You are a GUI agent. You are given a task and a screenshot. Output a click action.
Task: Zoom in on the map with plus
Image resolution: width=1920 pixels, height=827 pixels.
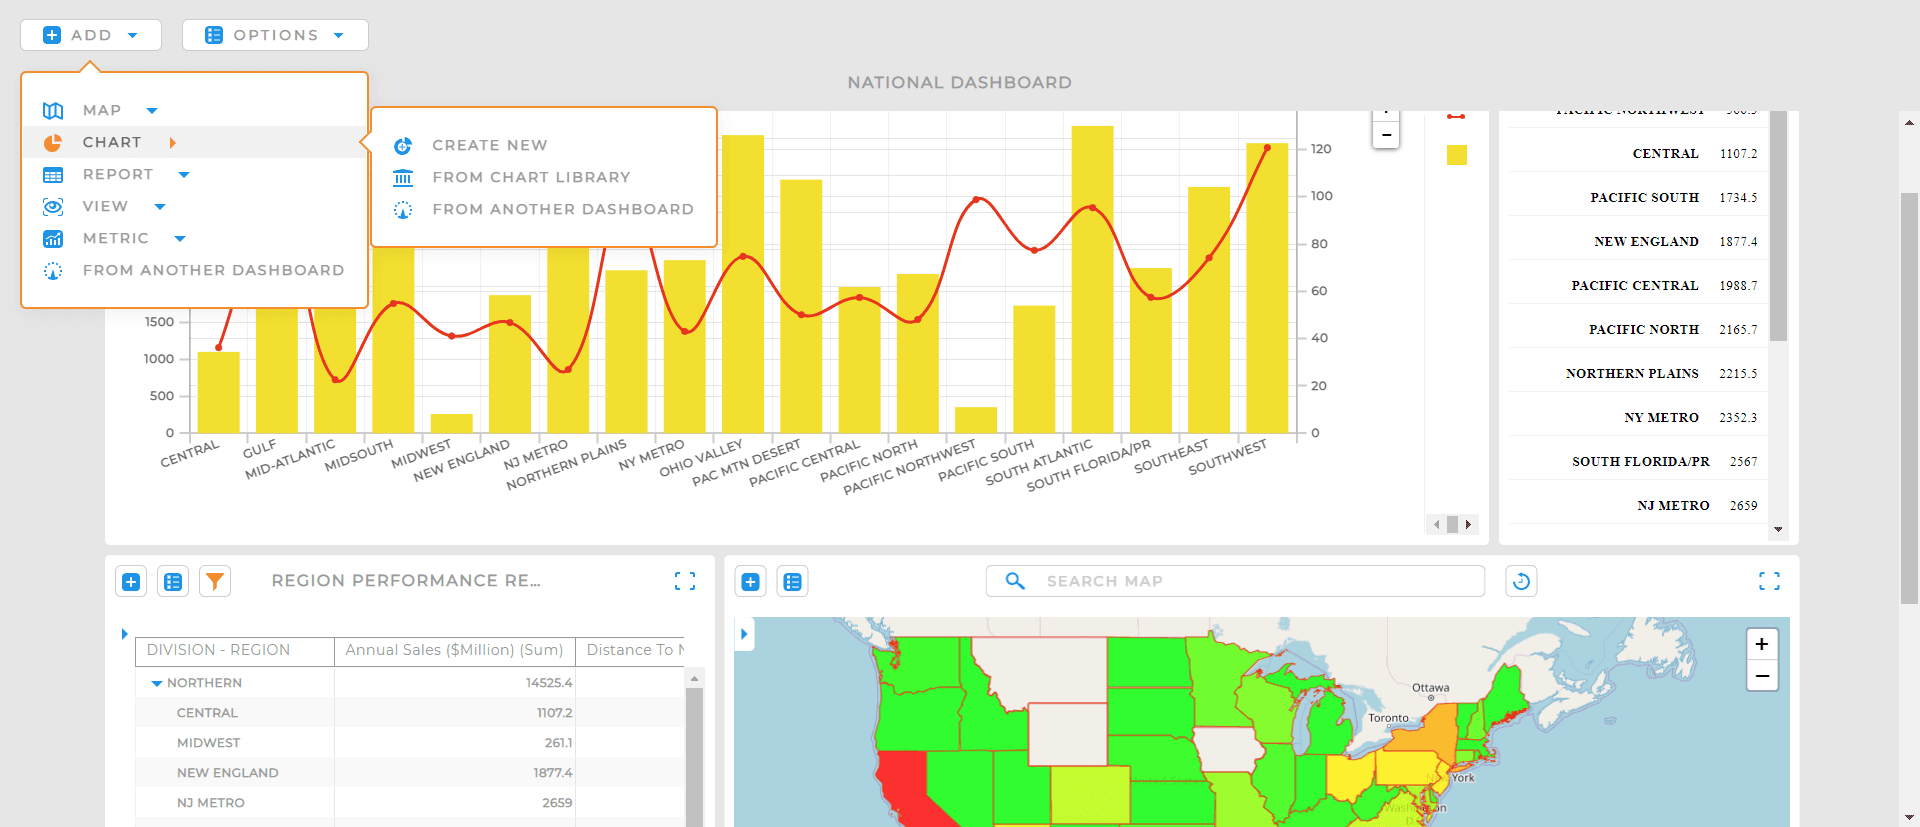point(1762,644)
